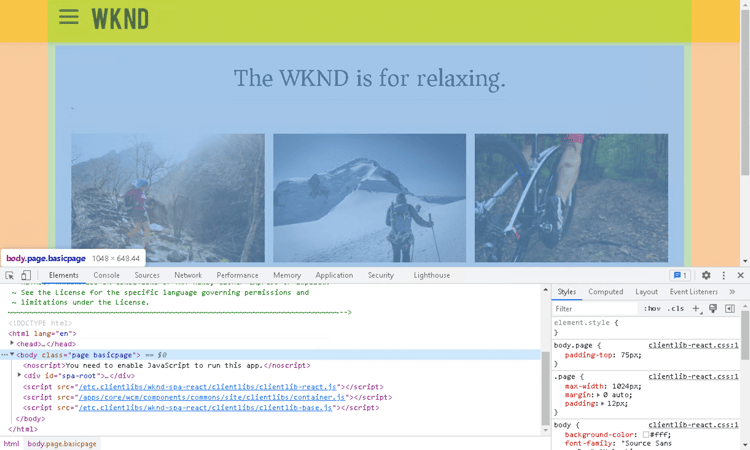This screenshot has width=750, height=450.
Task: Select the noscript element row
Action: pos(166,365)
